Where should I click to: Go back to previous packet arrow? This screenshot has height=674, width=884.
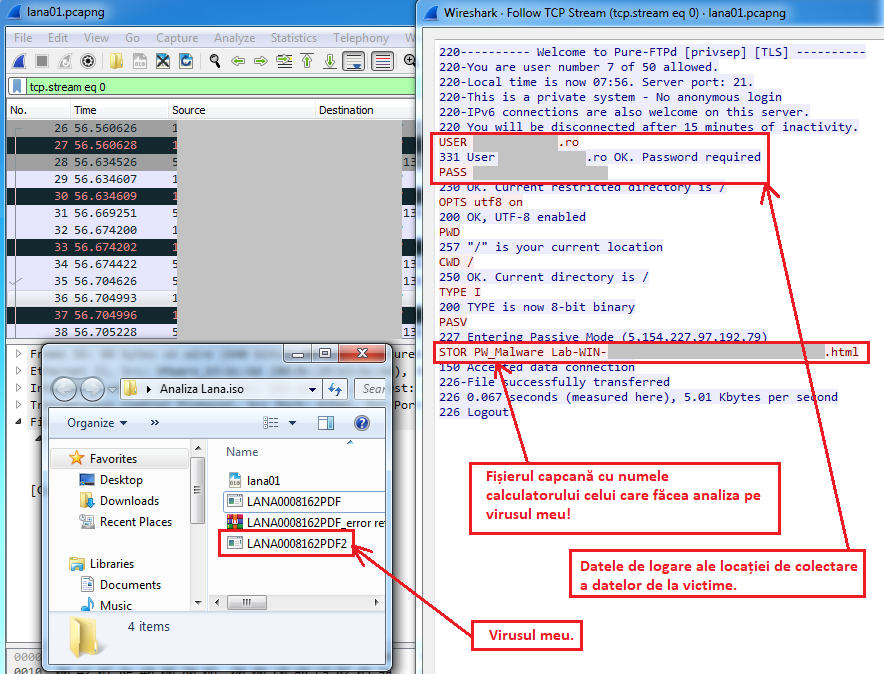click(x=238, y=61)
